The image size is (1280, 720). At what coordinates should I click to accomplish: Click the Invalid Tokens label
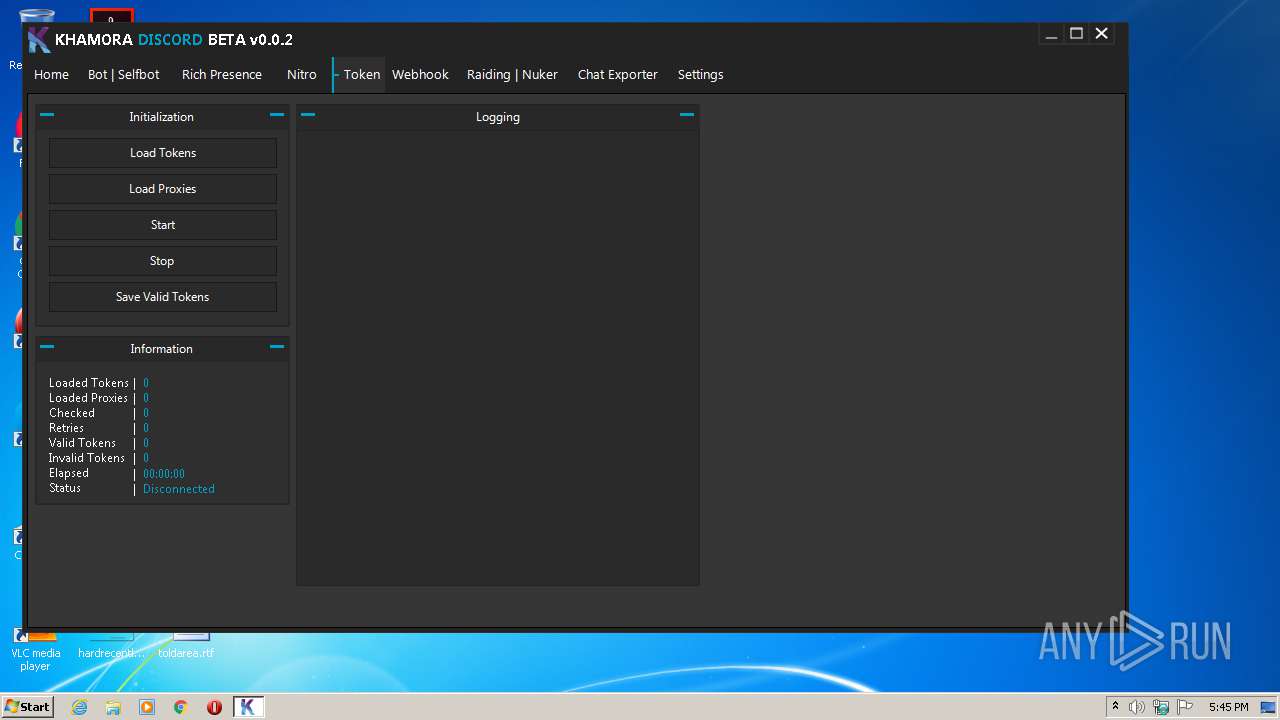tap(87, 458)
